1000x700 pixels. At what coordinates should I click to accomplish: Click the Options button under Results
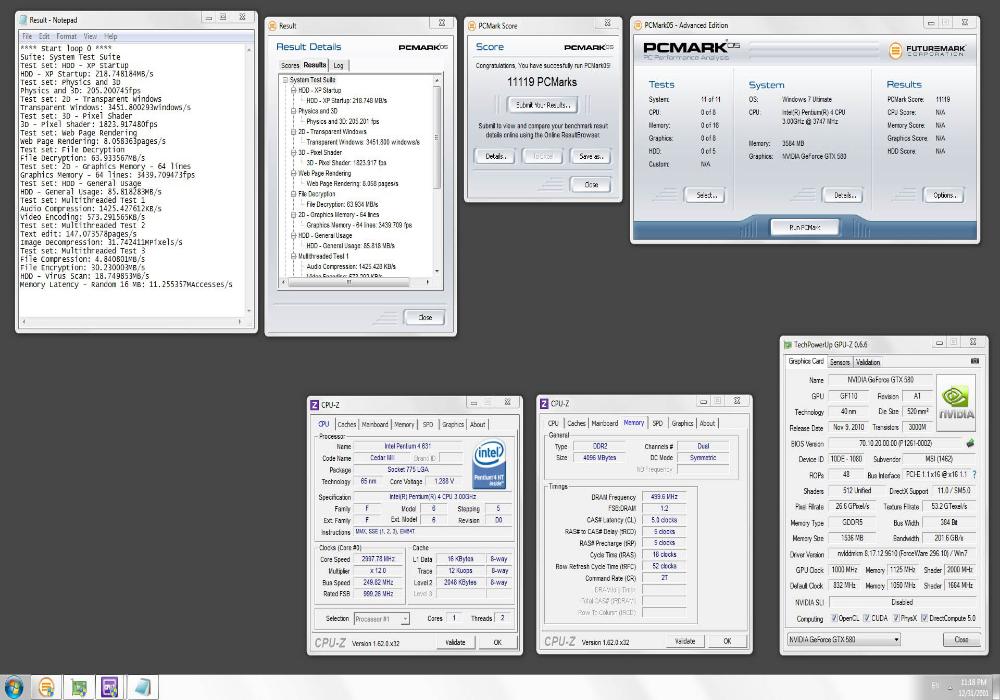click(944, 195)
